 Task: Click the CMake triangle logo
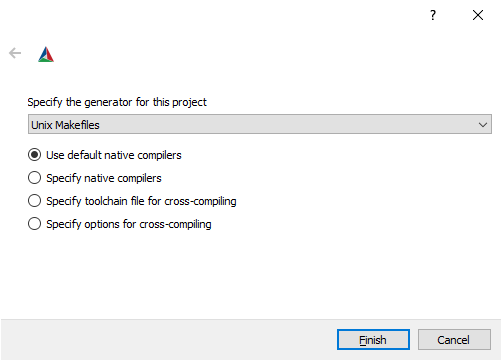coord(46,54)
